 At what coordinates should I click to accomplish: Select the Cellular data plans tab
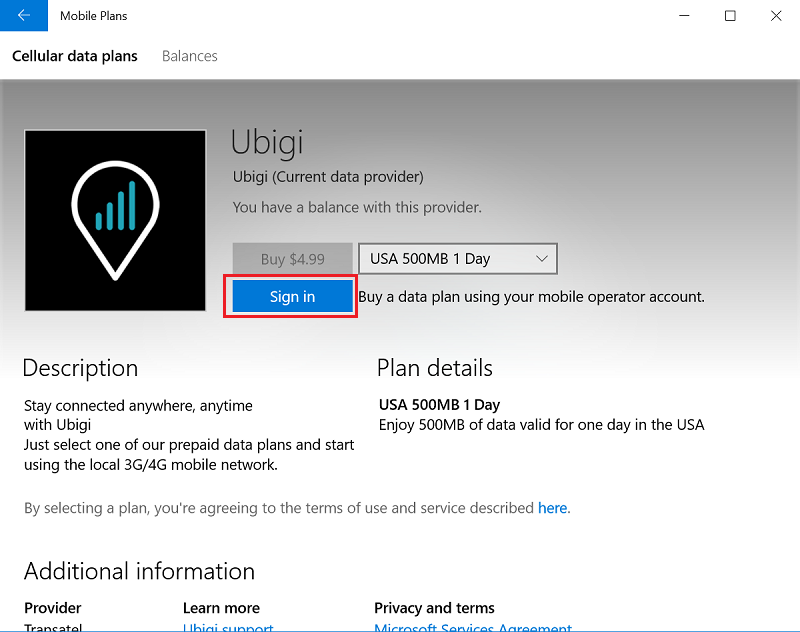74,56
